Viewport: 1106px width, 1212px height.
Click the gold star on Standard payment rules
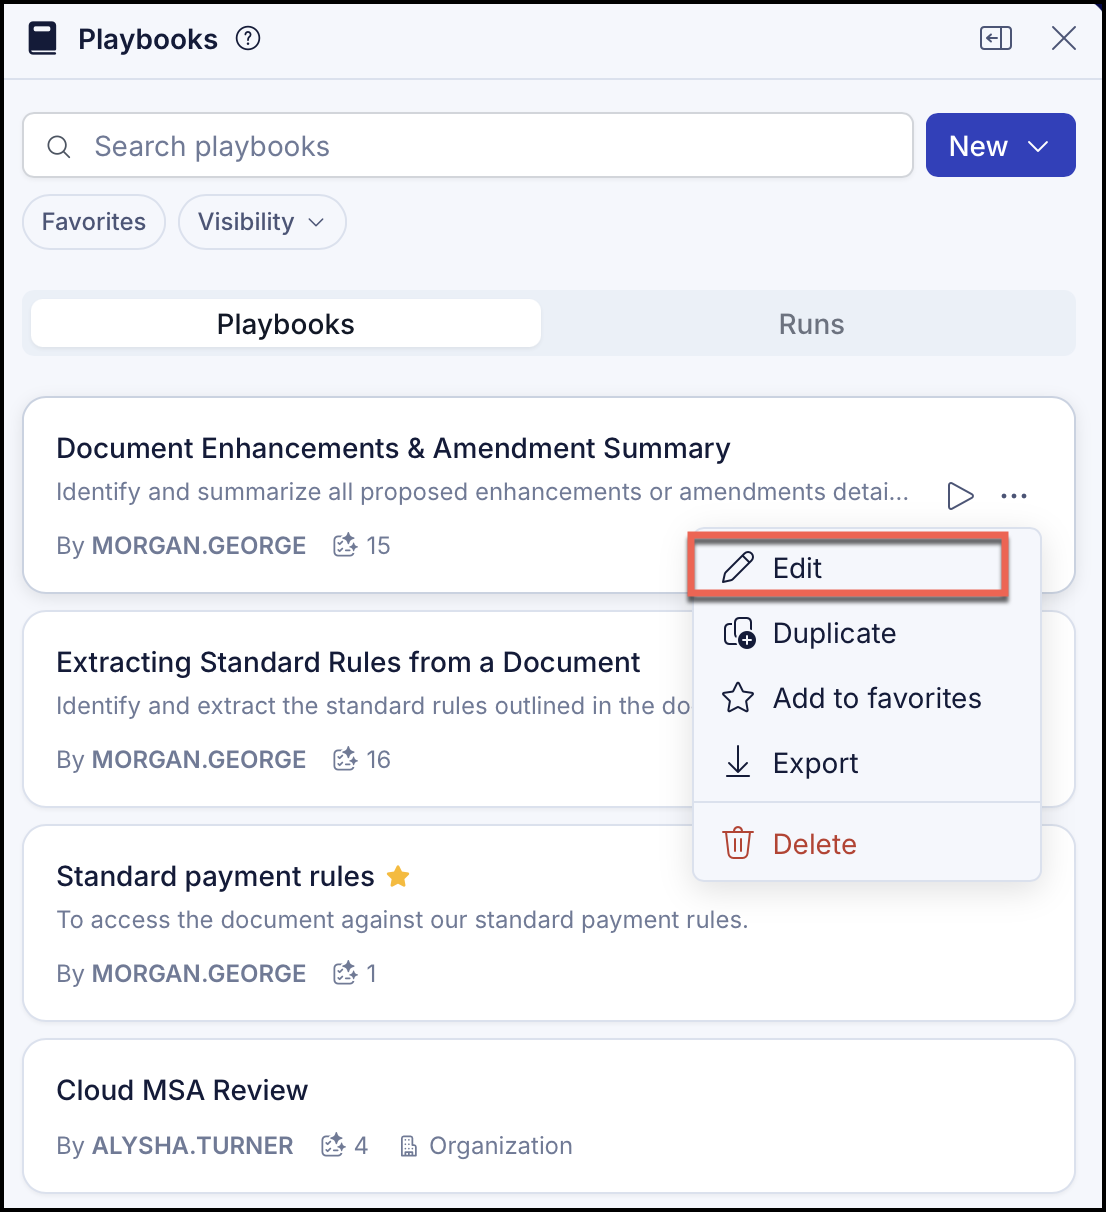[398, 876]
